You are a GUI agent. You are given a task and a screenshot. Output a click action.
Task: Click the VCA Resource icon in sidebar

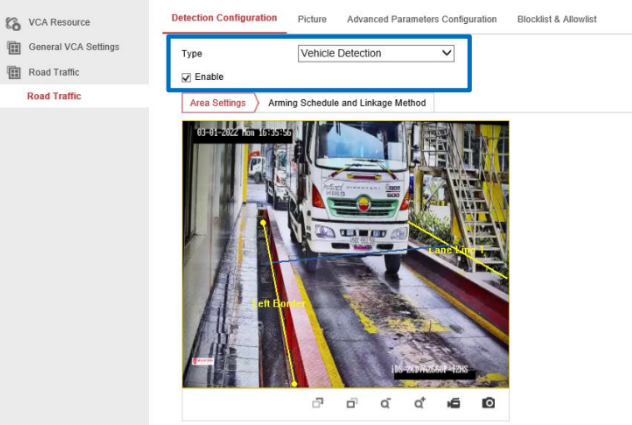(14, 23)
